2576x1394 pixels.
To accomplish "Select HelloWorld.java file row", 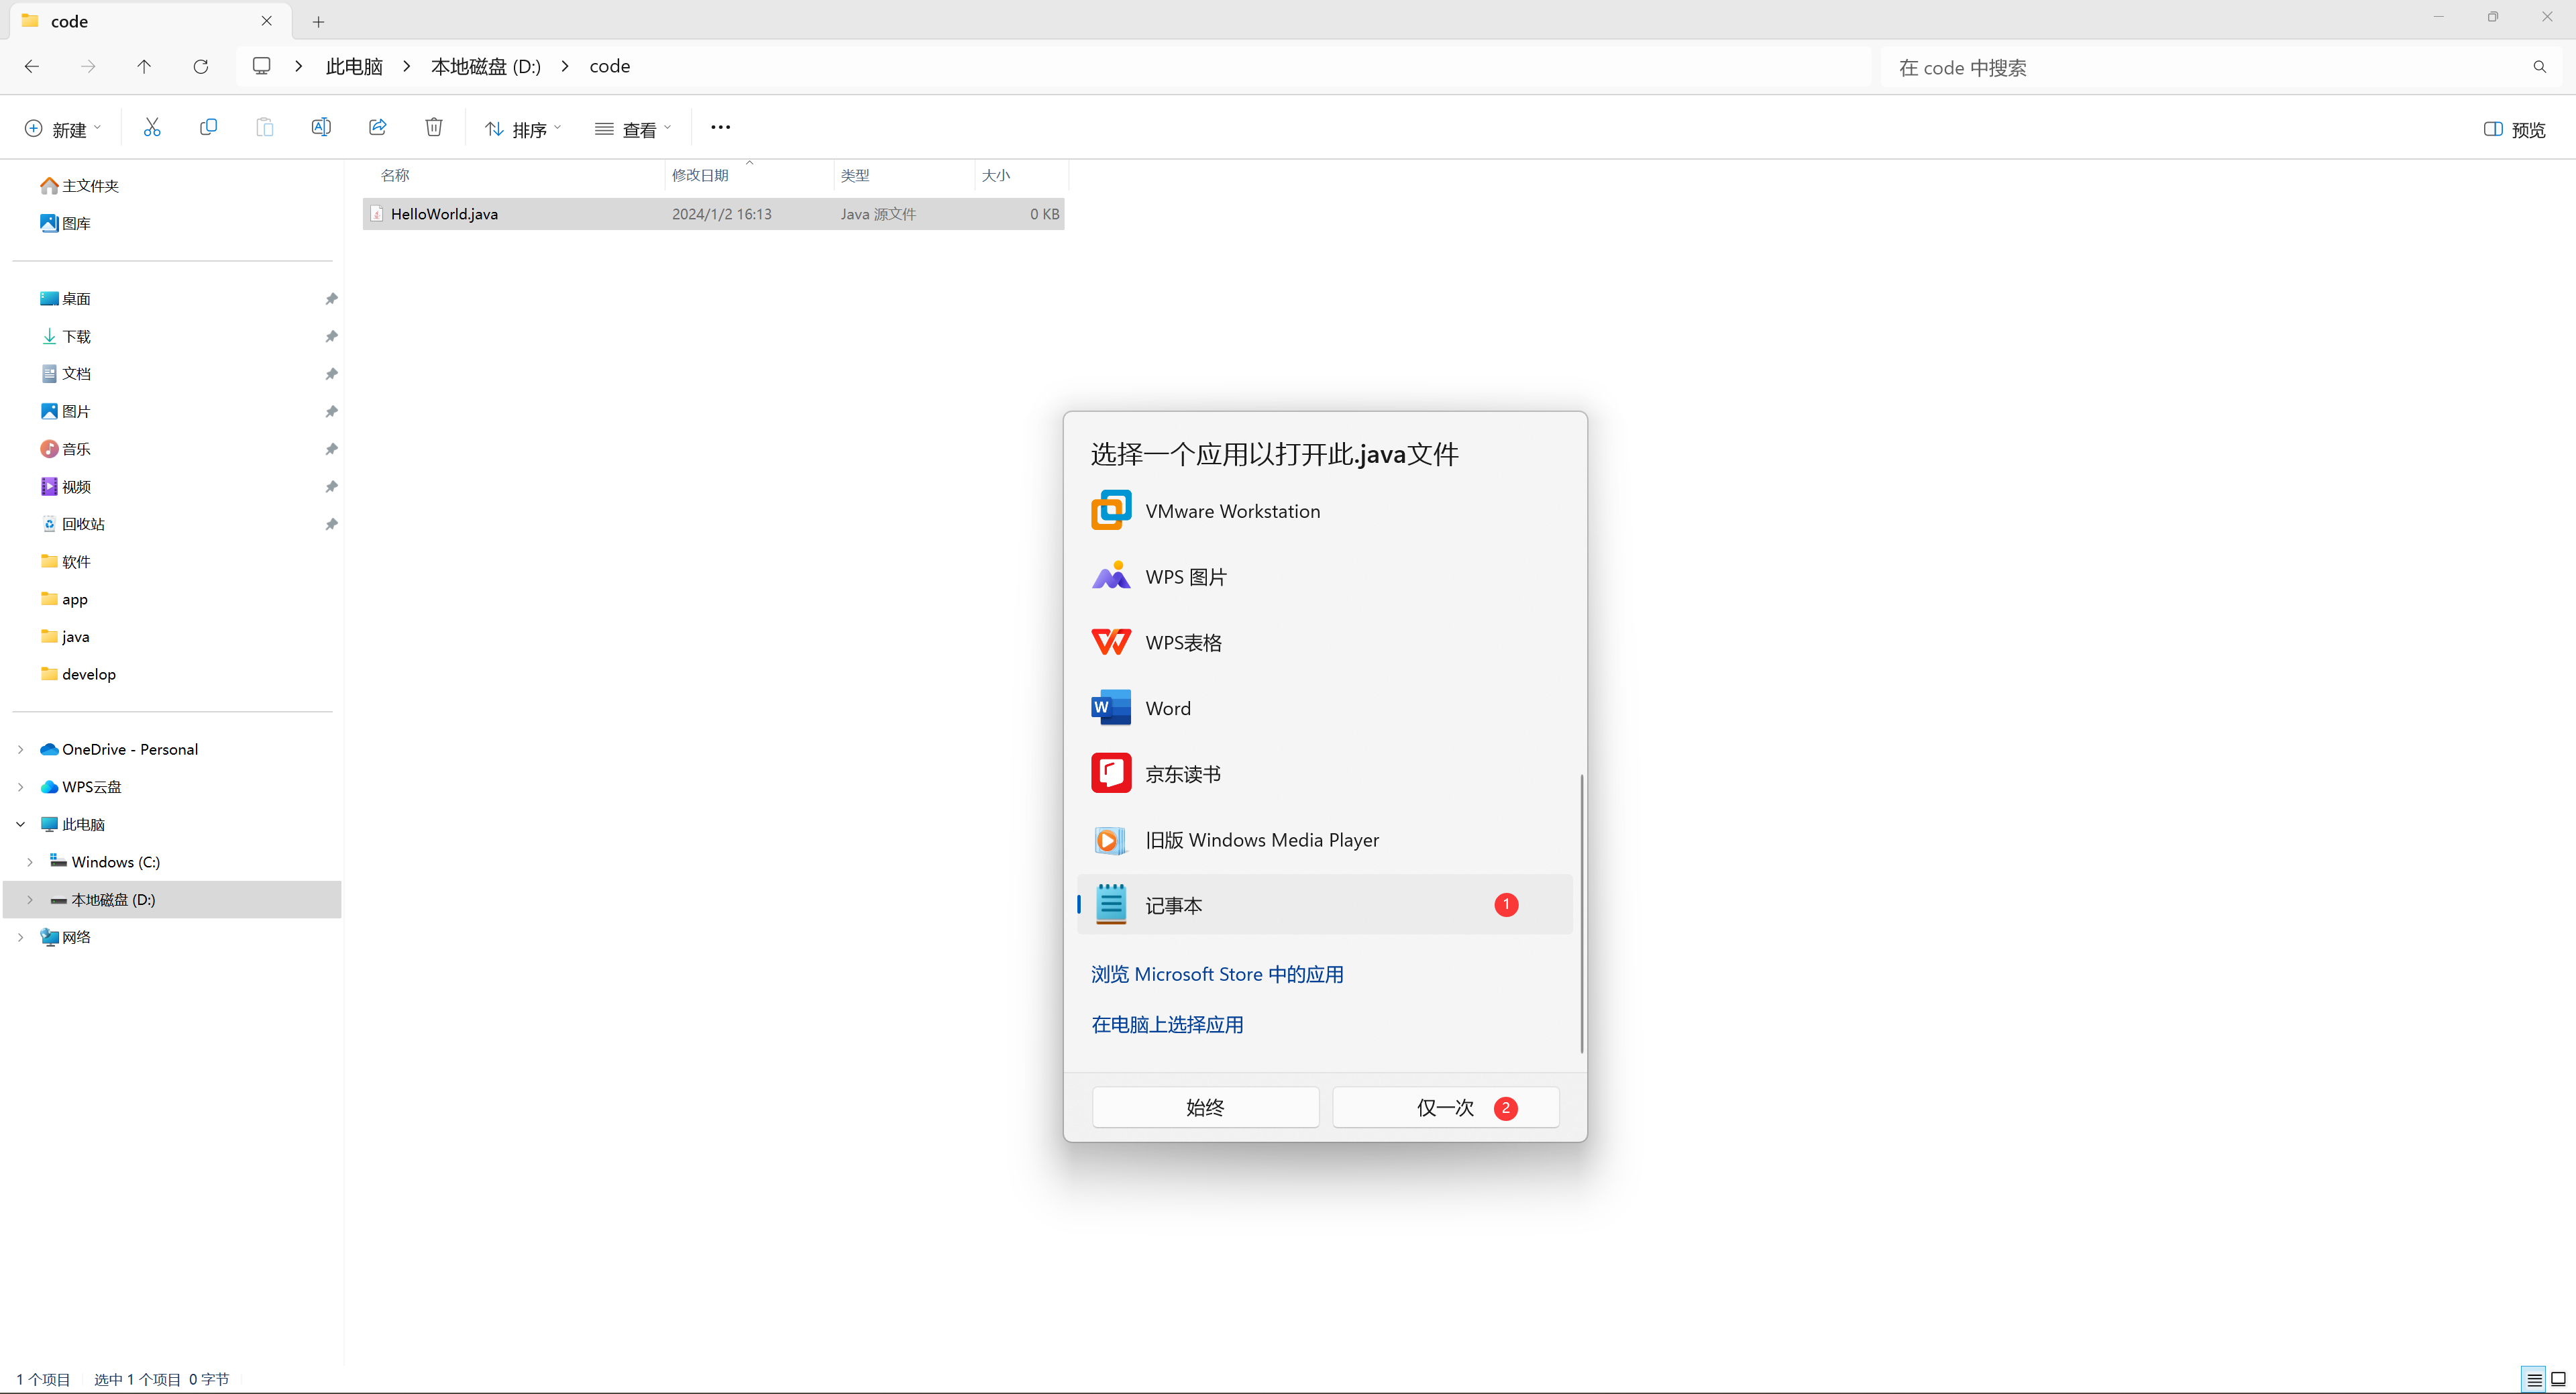I will coord(713,214).
